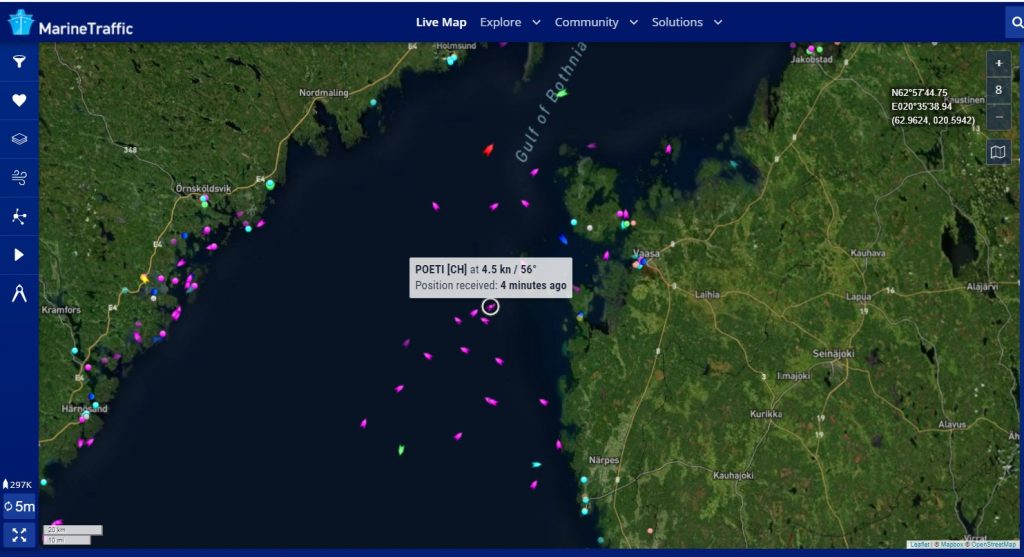This screenshot has height=557, width=1024.
Task: Show the weather wind layer
Action: coord(19,178)
